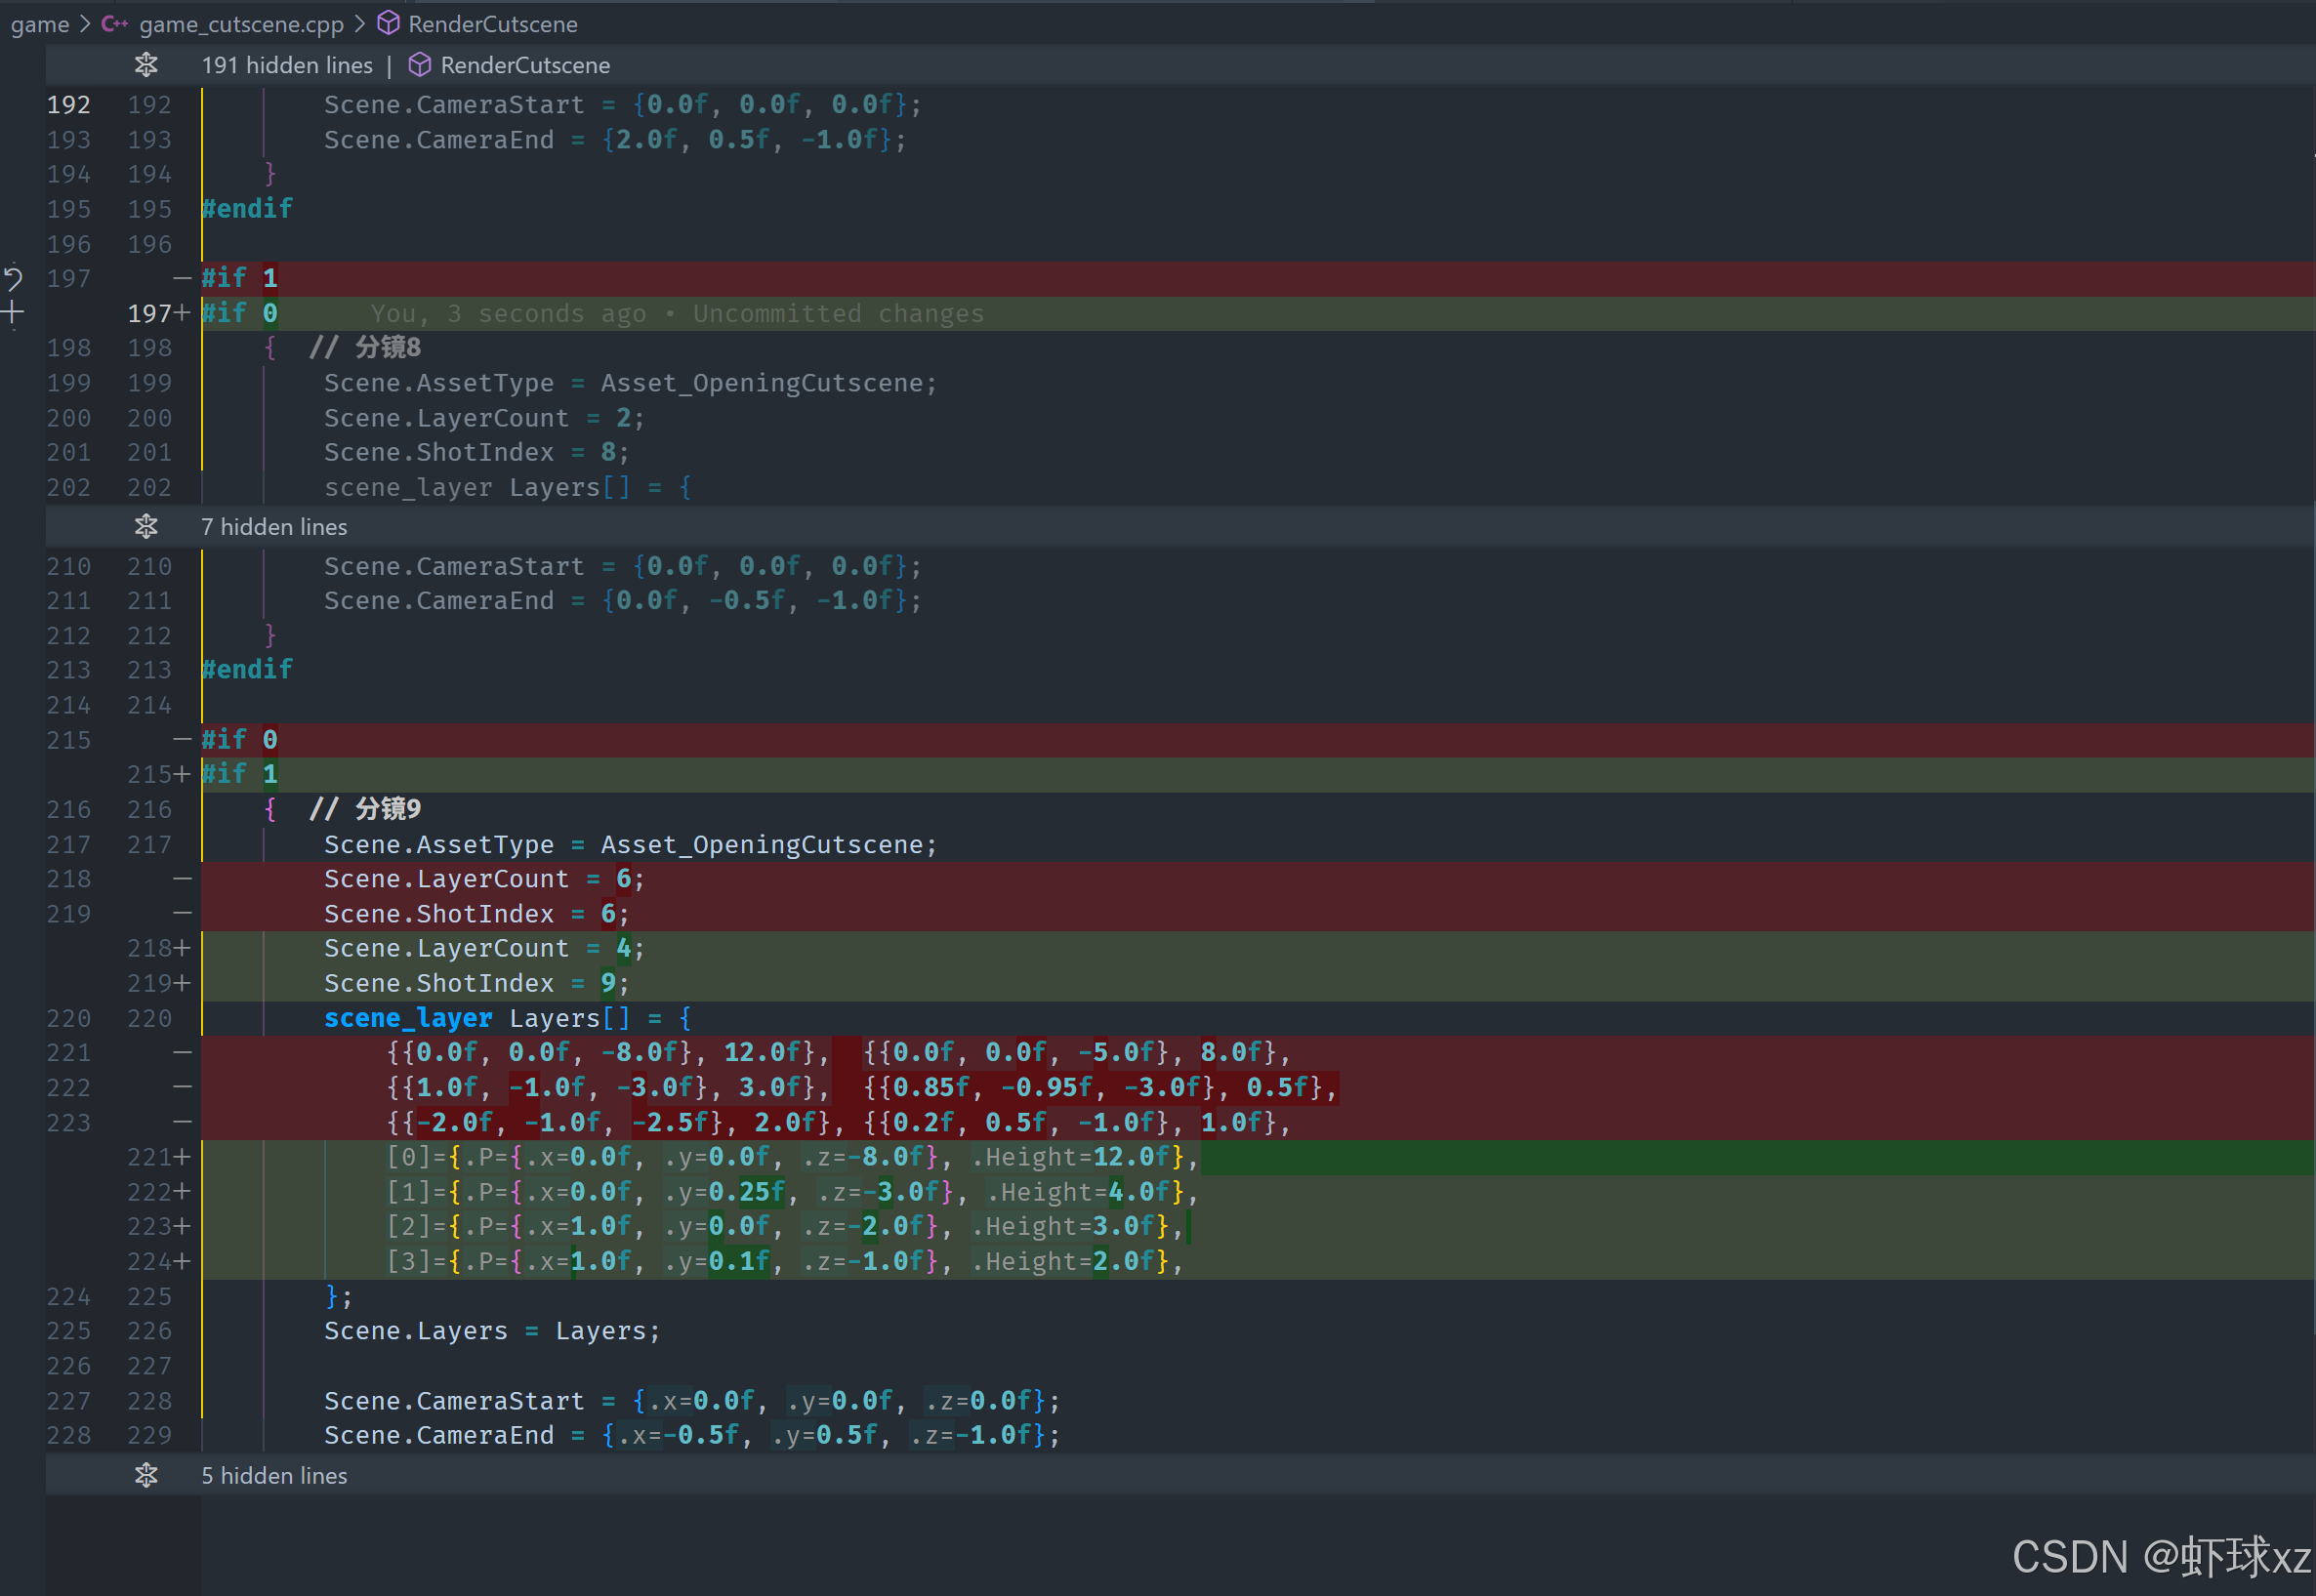Expand the '191 hidden lines' text label

coord(287,65)
